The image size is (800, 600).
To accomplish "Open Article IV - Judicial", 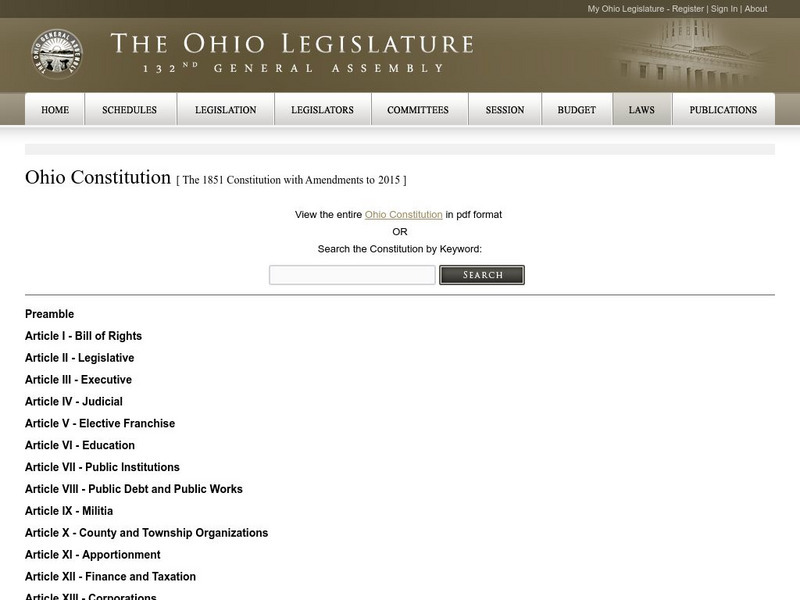I will 74,402.
